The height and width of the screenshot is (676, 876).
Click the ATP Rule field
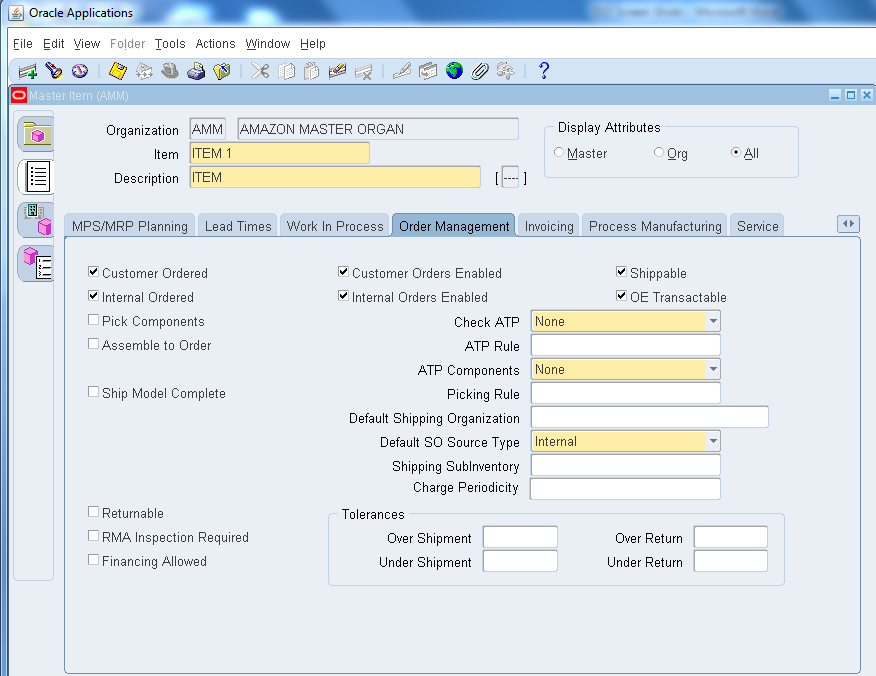(626, 345)
